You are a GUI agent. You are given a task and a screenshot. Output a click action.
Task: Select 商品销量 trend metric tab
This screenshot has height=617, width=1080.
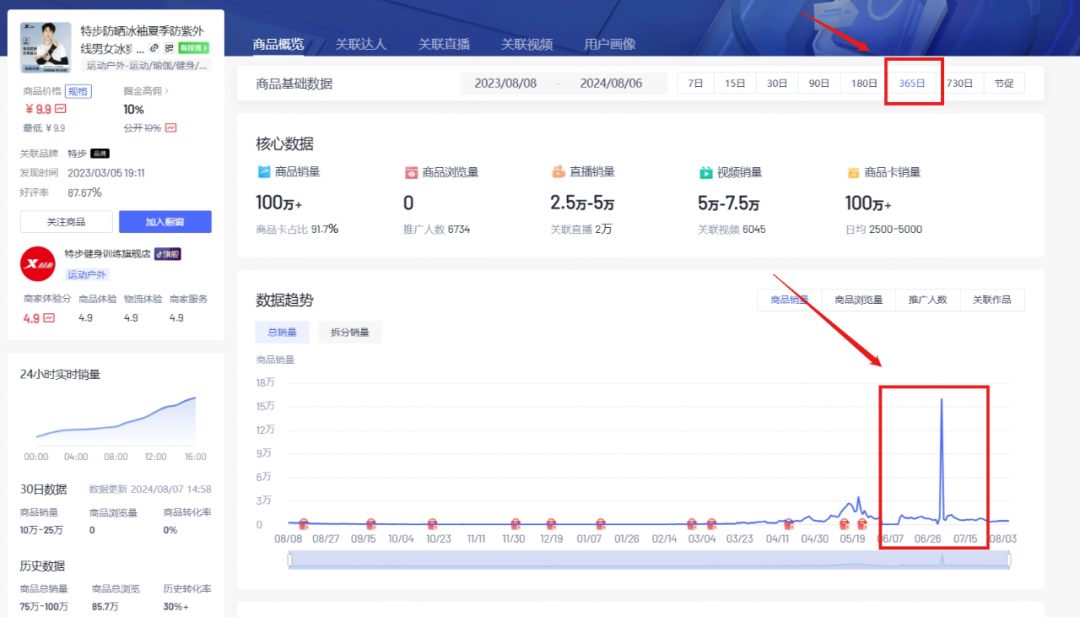(790, 300)
